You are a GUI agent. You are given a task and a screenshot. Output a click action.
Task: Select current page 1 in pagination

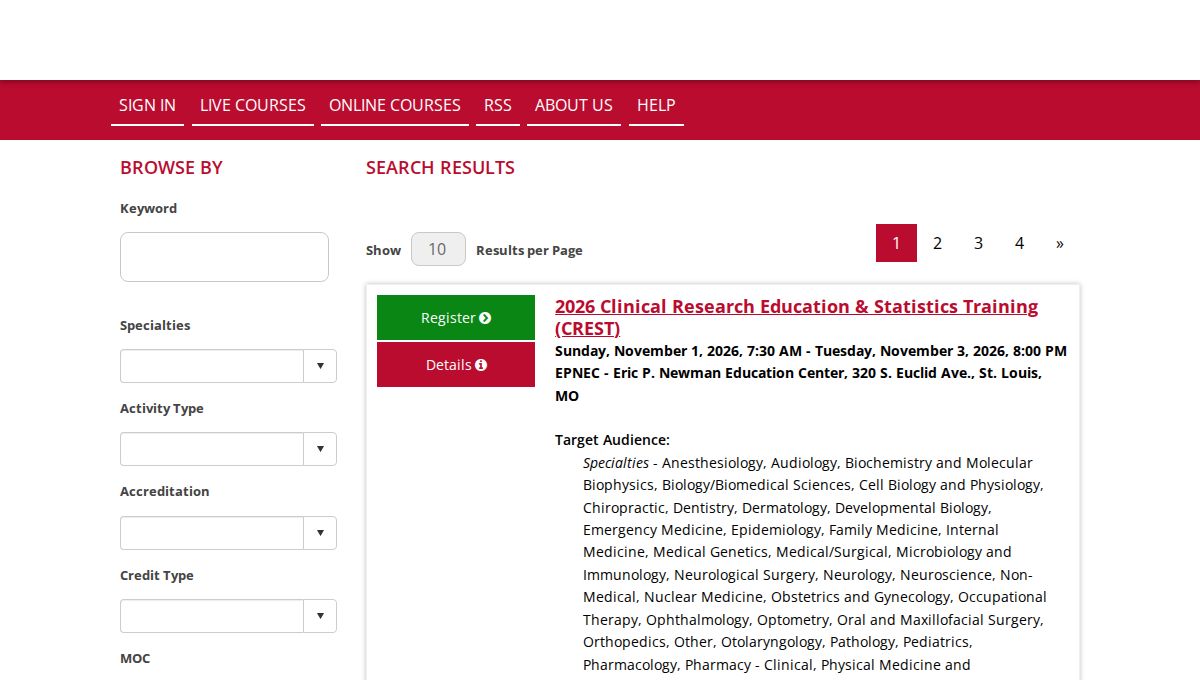point(896,243)
